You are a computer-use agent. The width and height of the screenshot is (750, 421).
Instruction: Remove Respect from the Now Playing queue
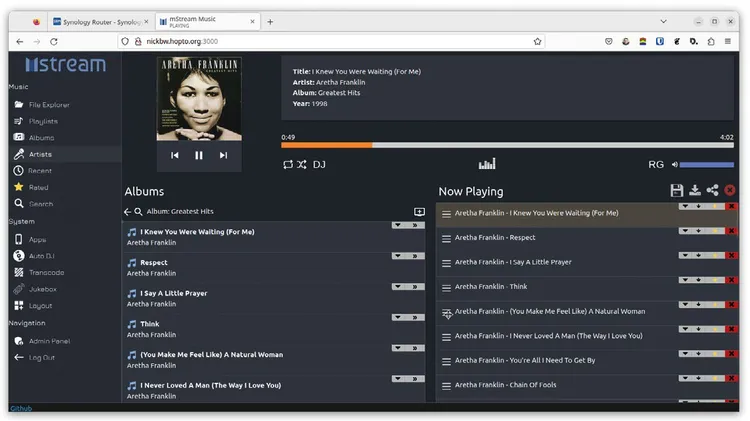click(x=731, y=231)
